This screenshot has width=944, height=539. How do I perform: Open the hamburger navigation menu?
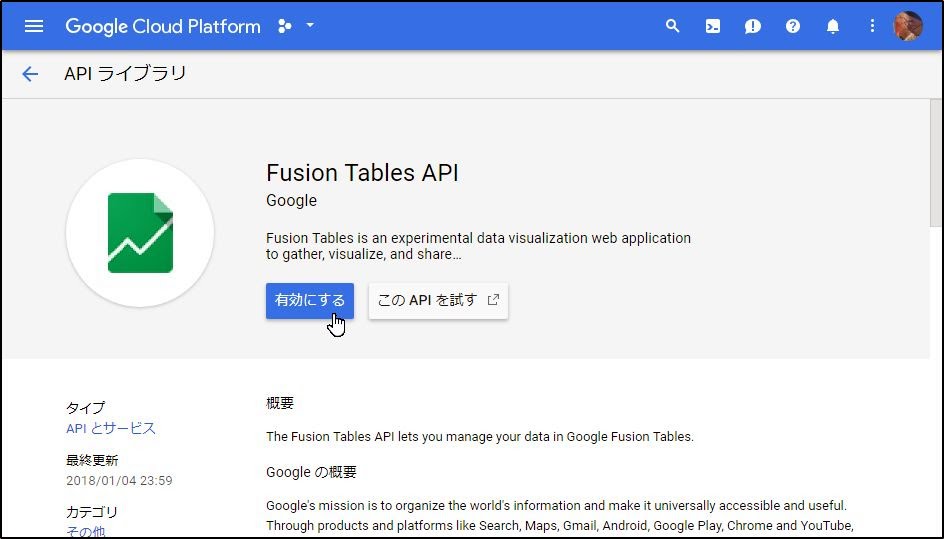pos(34,26)
